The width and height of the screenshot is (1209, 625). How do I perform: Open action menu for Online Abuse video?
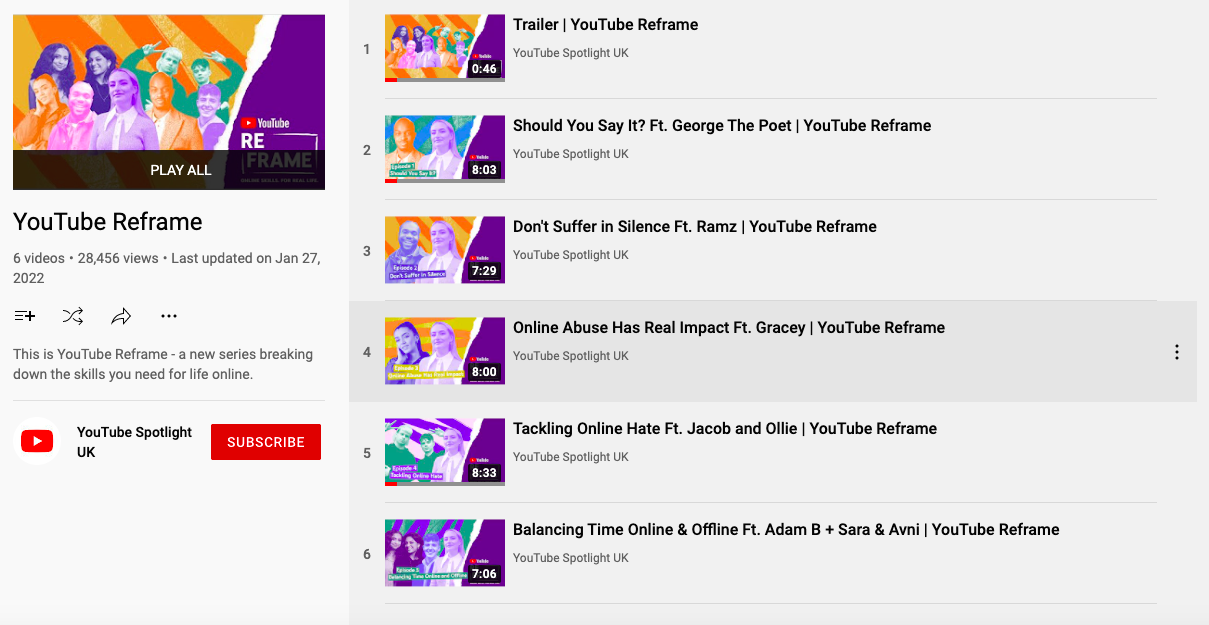(1177, 352)
